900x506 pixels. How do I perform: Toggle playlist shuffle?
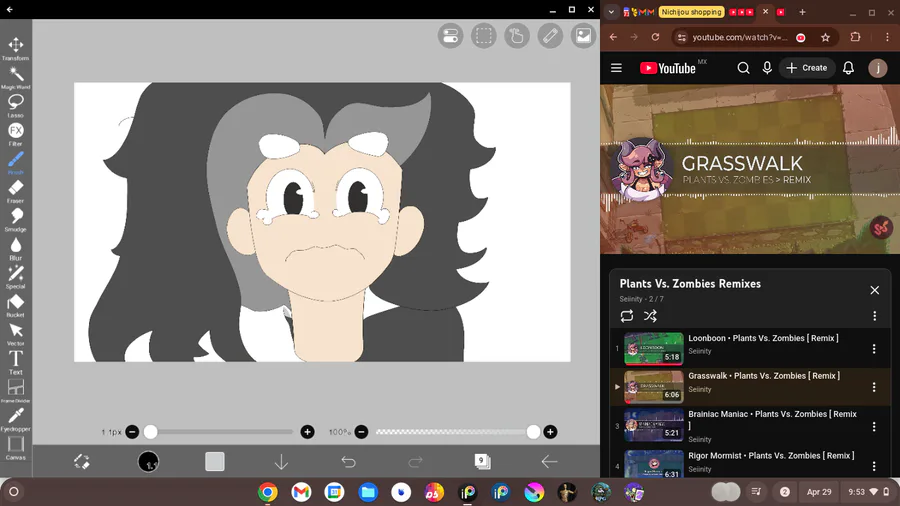650,316
